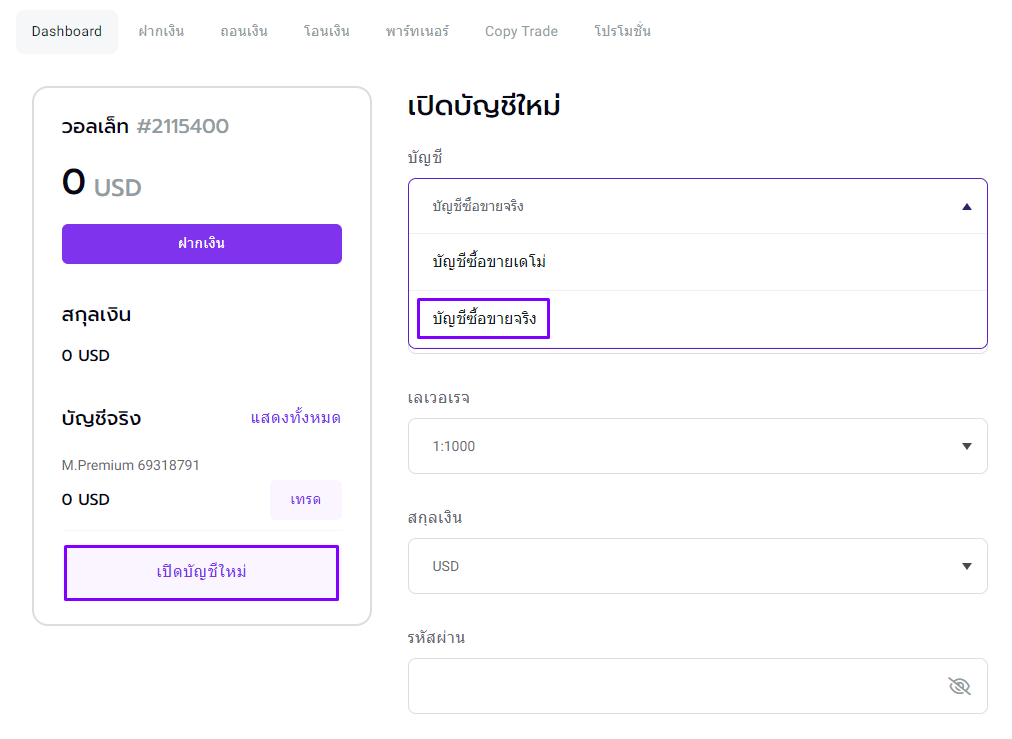Click the 0 USD amount under สกุลเงิน
The width and height of the screenshot is (1012, 739).
[86, 356]
